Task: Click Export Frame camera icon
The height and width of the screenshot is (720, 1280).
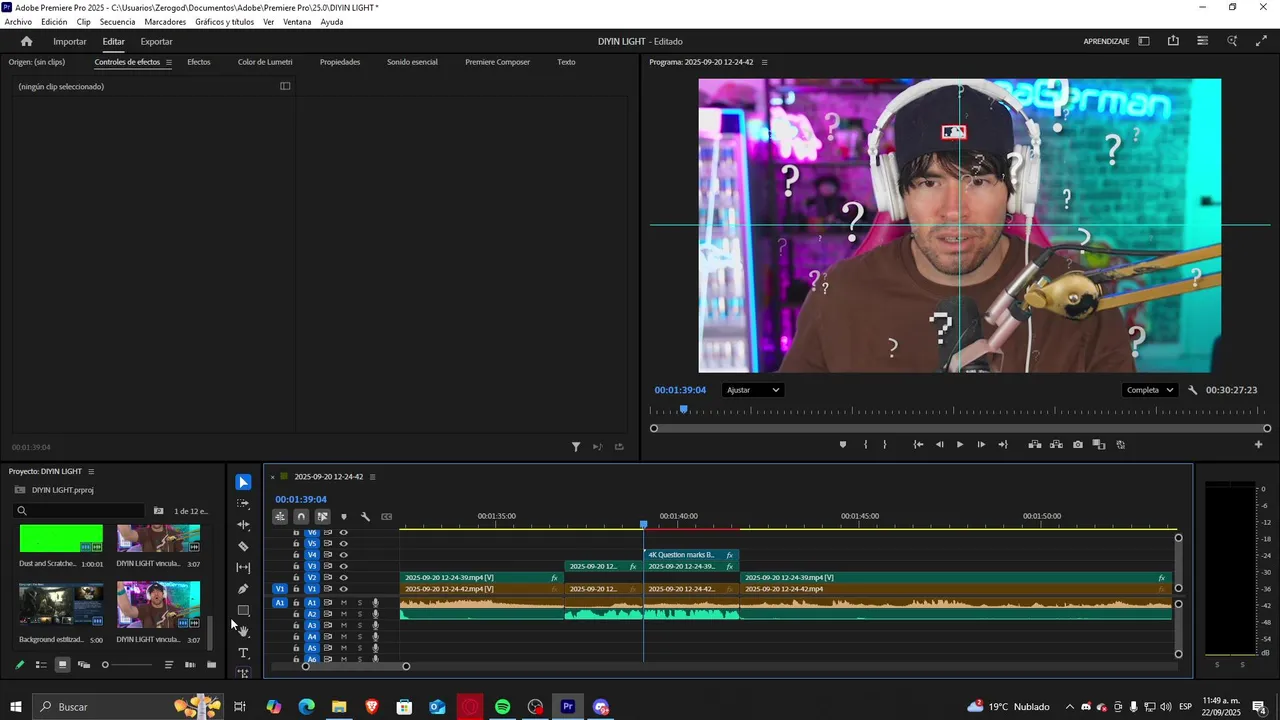Action: [1077, 445]
